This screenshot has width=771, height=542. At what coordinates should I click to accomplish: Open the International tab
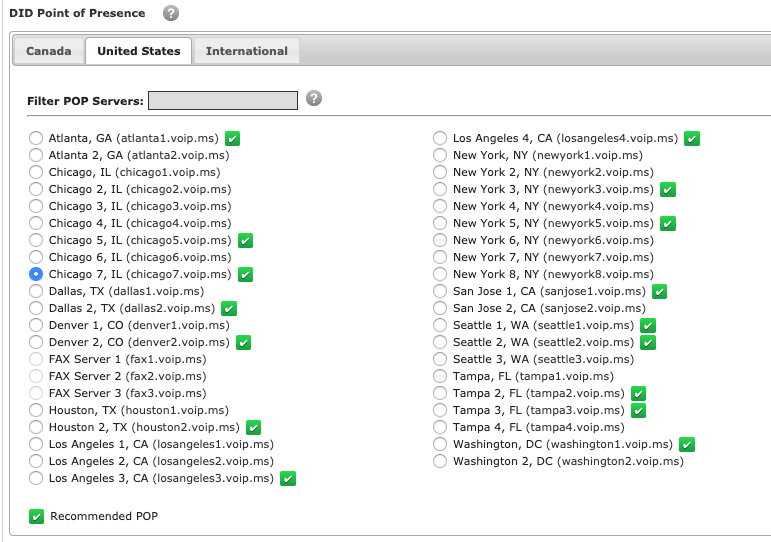point(246,51)
